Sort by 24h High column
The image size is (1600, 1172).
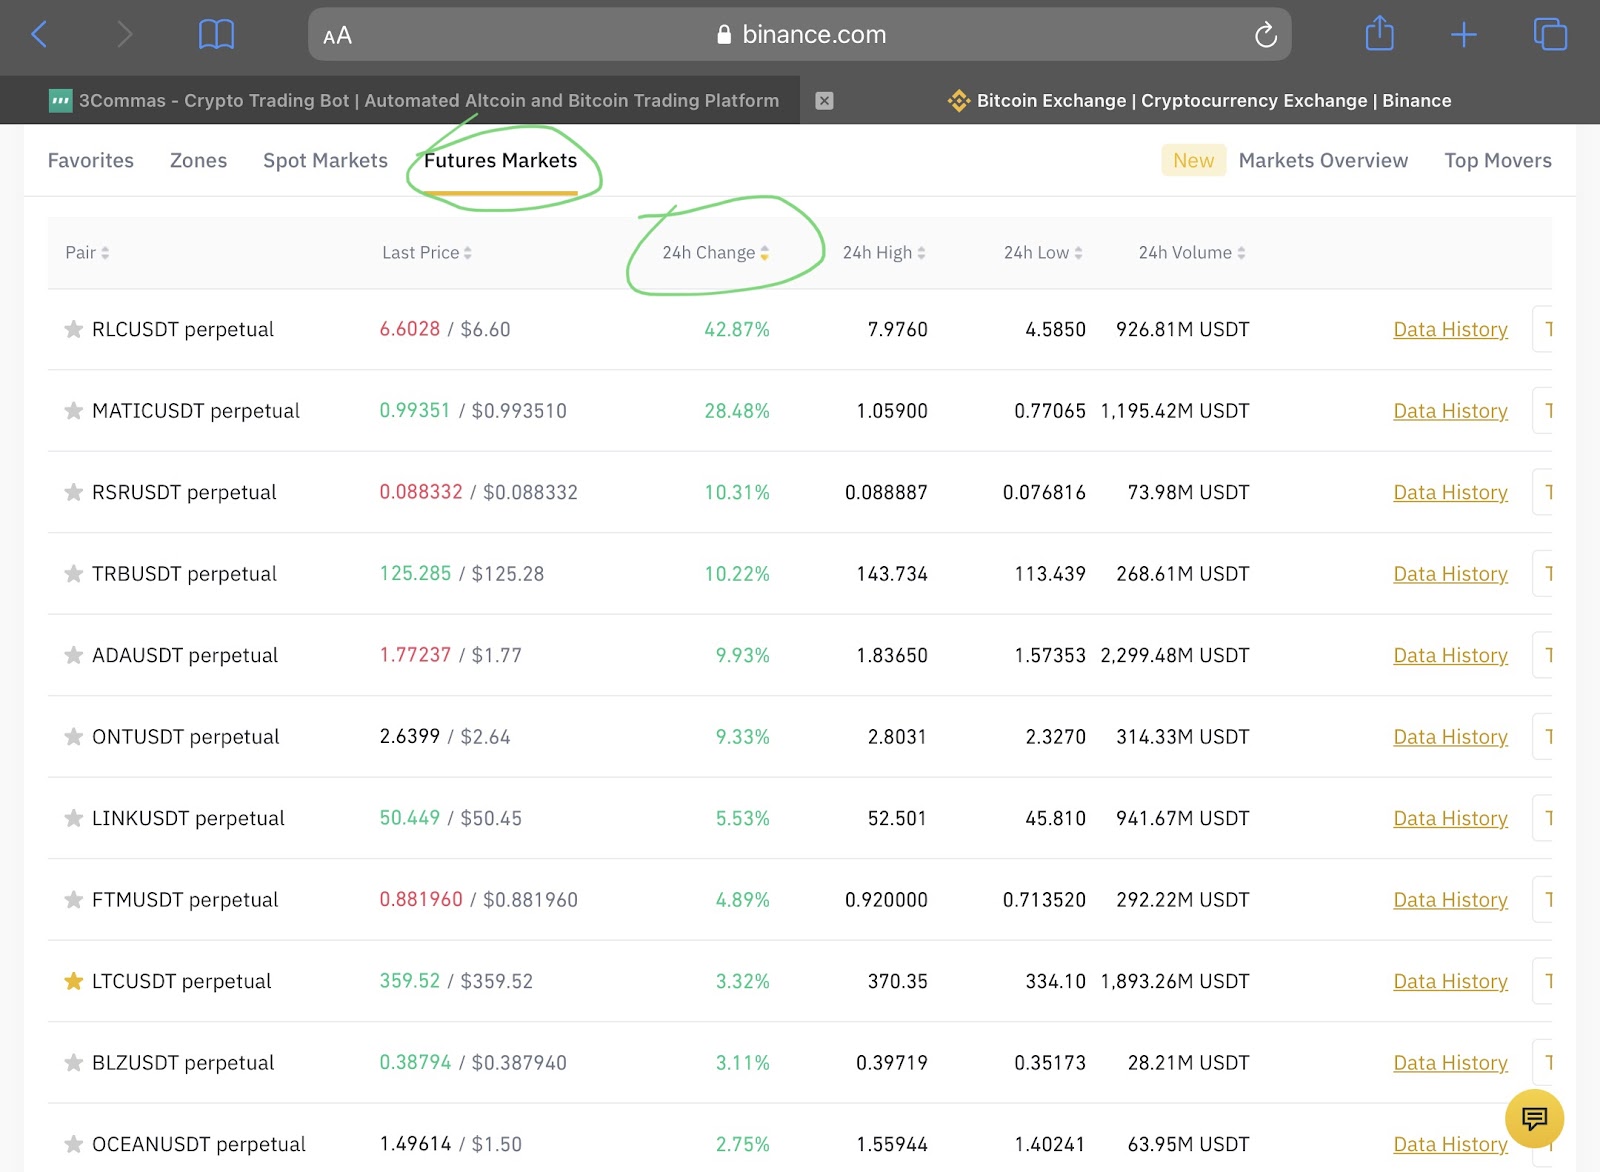click(884, 253)
